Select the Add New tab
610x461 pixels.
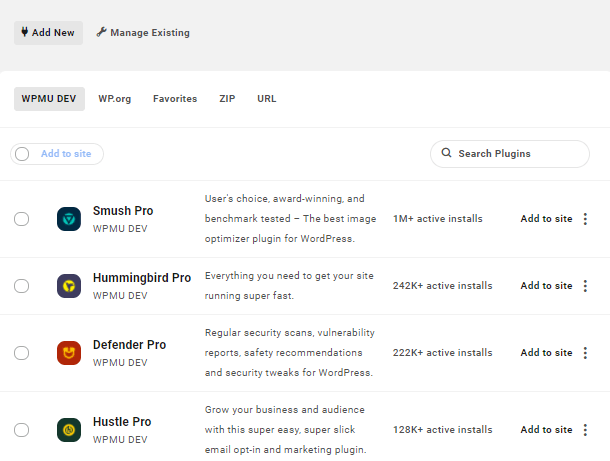(48, 33)
